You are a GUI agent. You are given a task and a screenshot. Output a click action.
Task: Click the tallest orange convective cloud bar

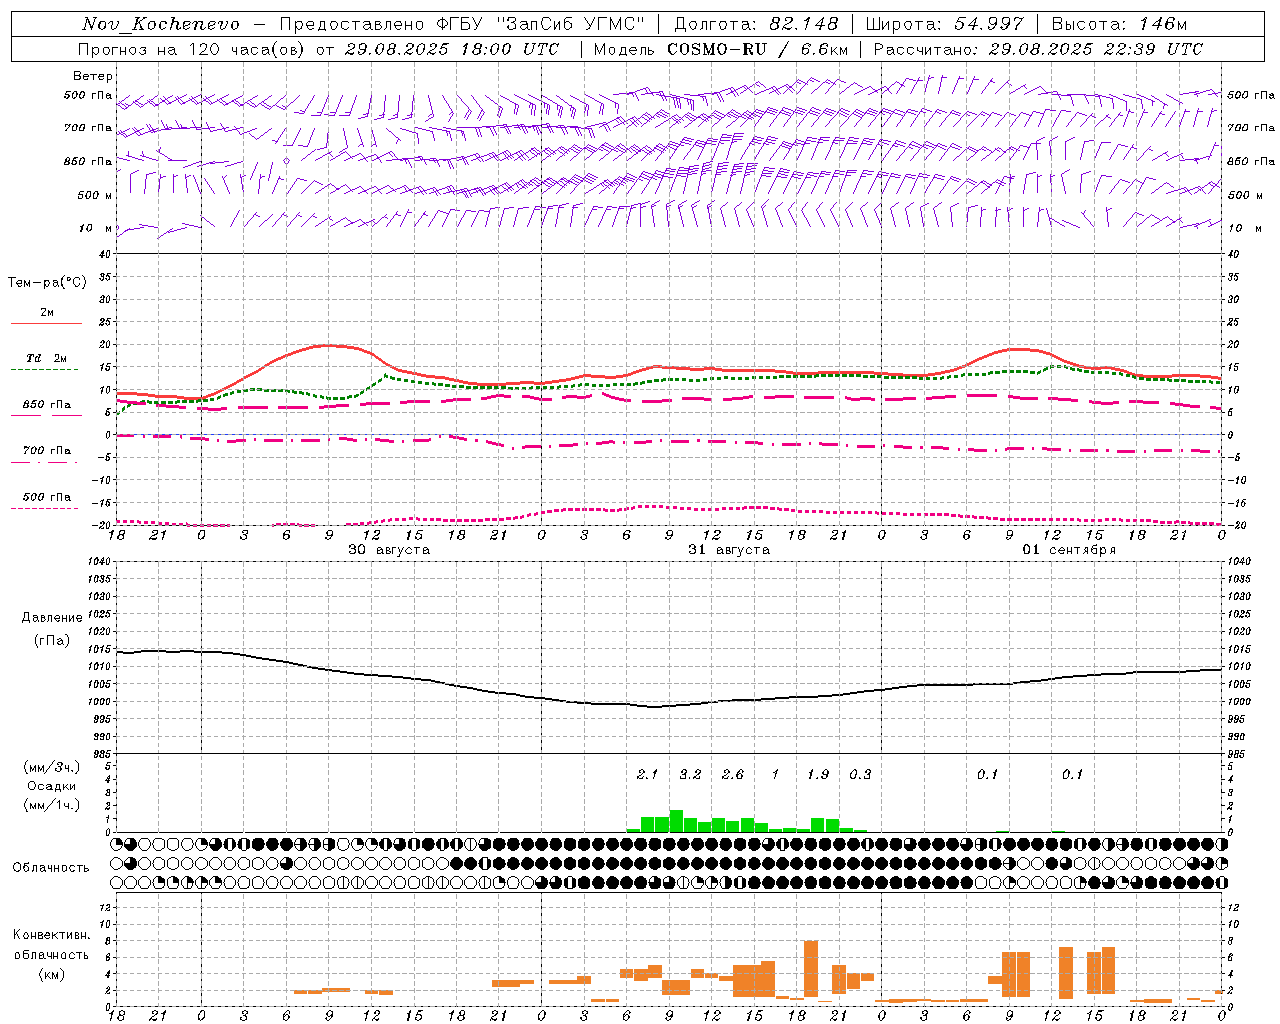(811, 969)
